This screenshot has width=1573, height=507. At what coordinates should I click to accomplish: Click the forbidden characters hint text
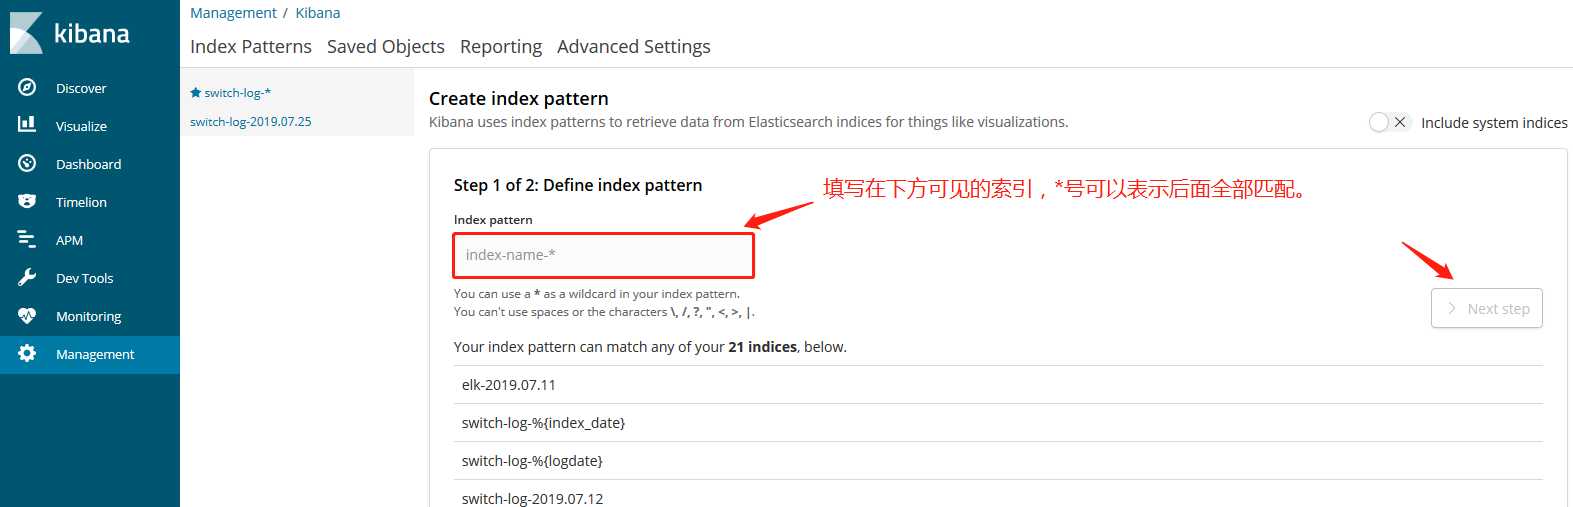click(604, 312)
